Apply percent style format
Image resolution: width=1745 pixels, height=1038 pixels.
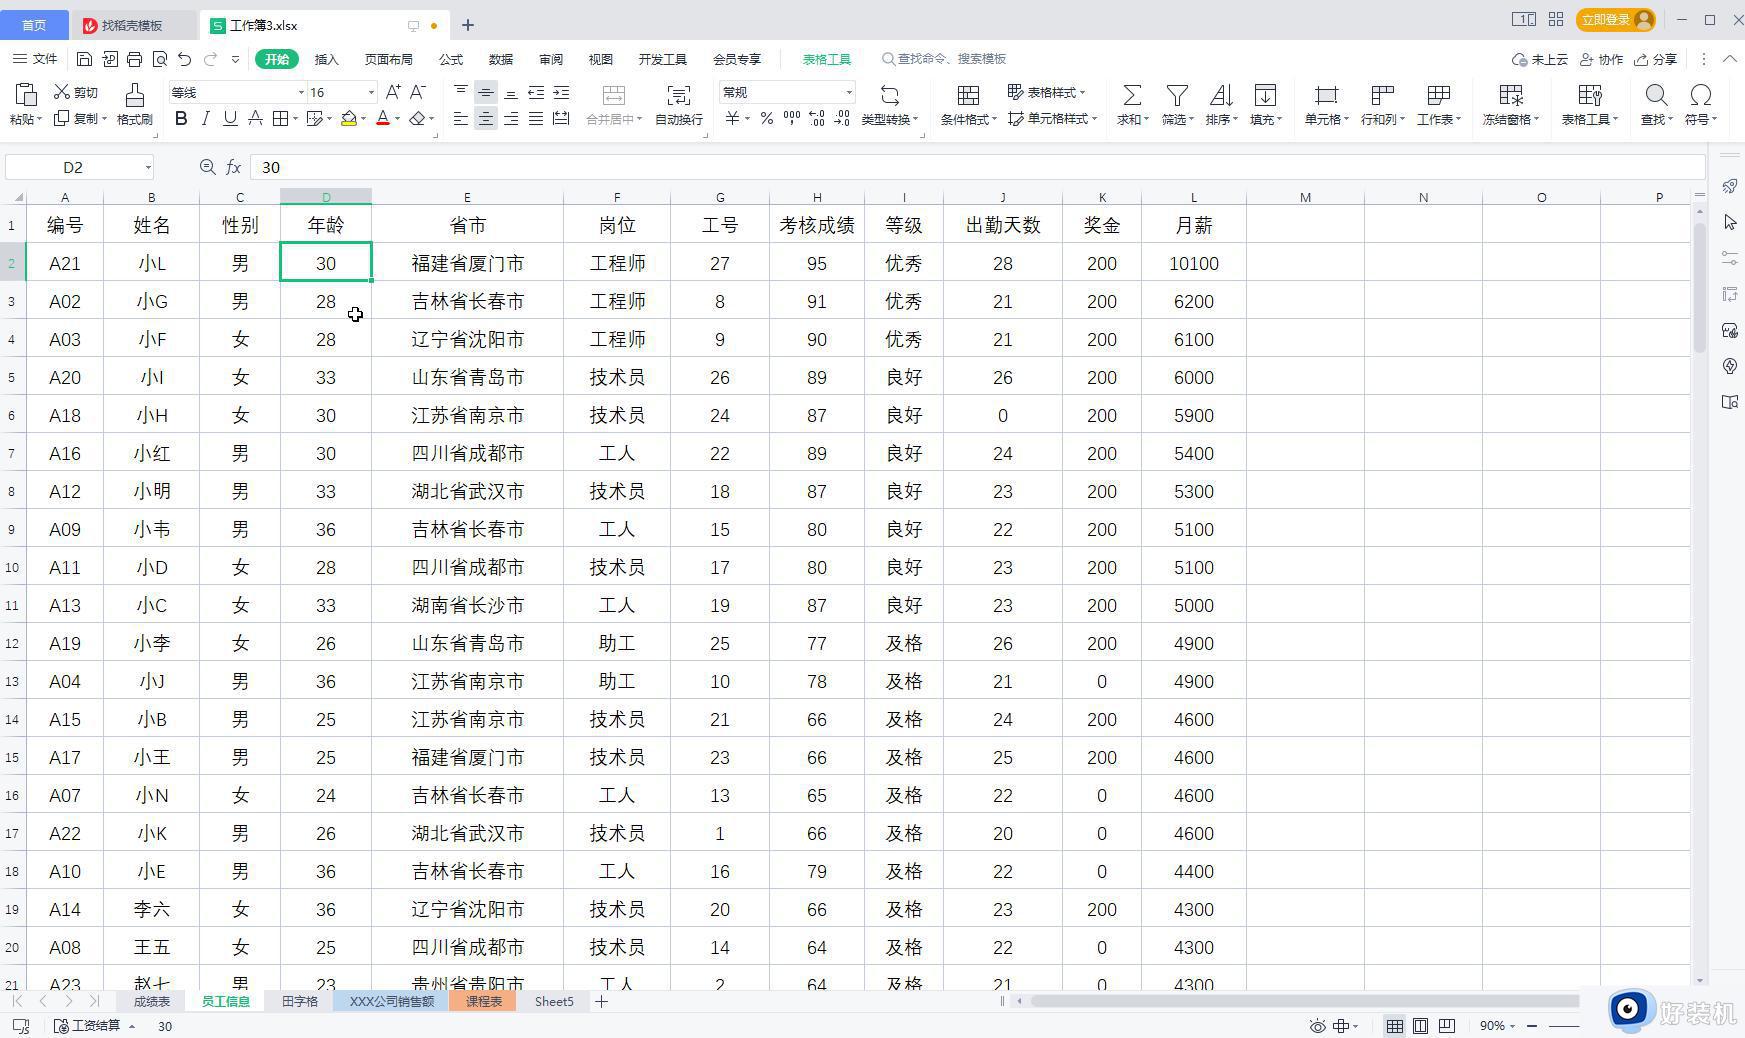click(x=767, y=119)
